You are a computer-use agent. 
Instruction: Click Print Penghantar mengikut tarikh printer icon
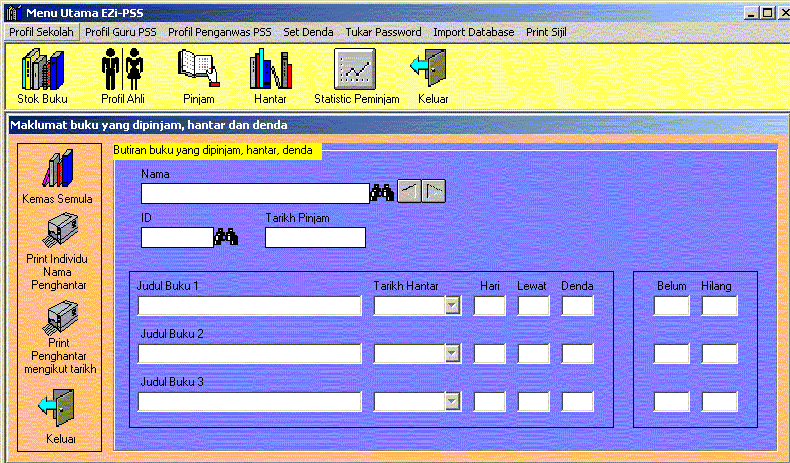pyautogui.click(x=57, y=318)
